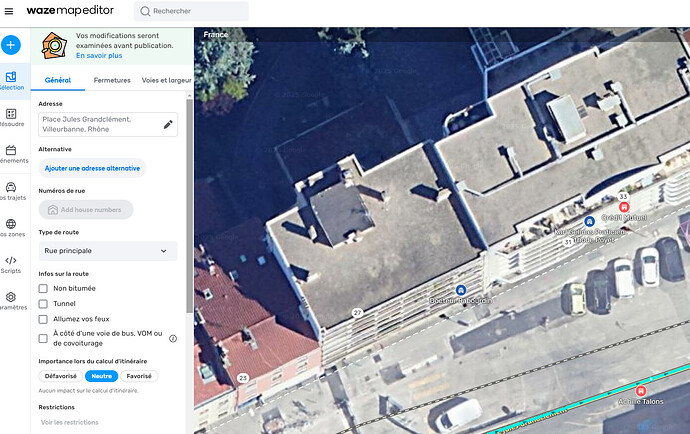The height and width of the screenshot is (434, 690).
Task: Click the blue add plus button
Action: pos(11,45)
